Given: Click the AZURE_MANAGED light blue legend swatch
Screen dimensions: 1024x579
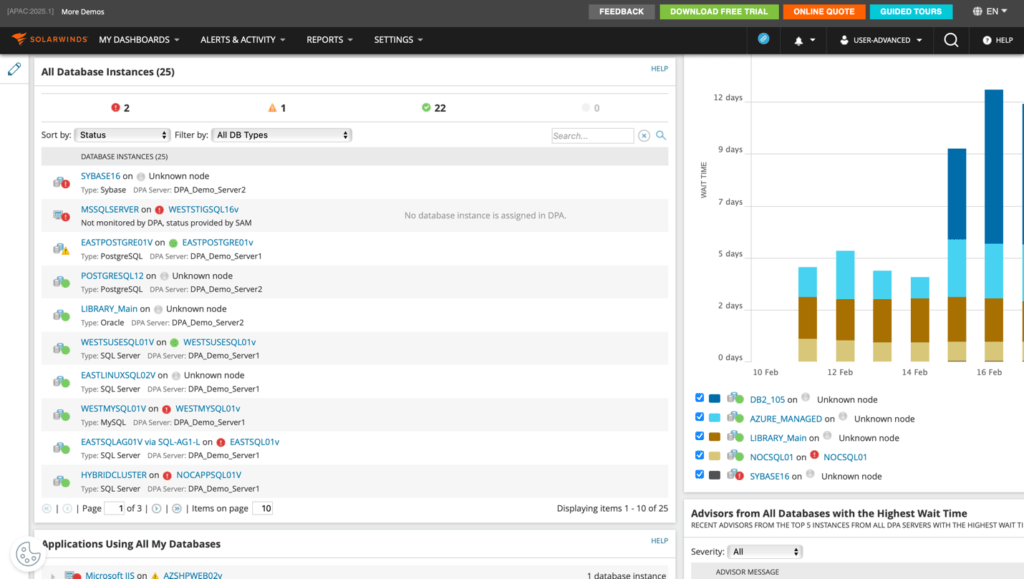Looking at the screenshot, I should pos(714,417).
